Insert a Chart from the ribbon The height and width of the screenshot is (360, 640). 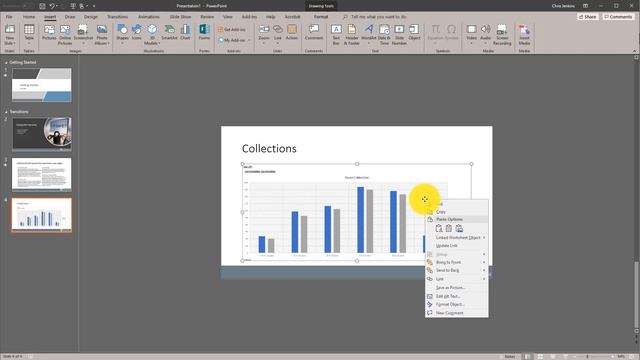pyautogui.click(x=185, y=33)
